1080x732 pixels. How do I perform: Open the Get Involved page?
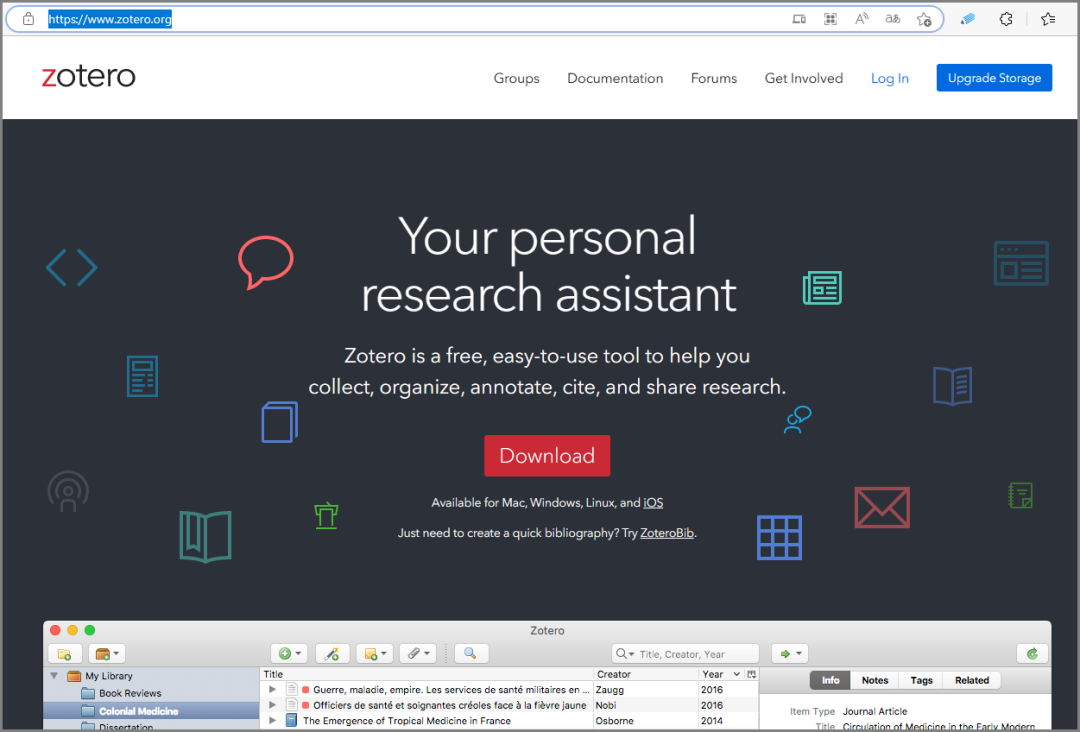pos(804,79)
